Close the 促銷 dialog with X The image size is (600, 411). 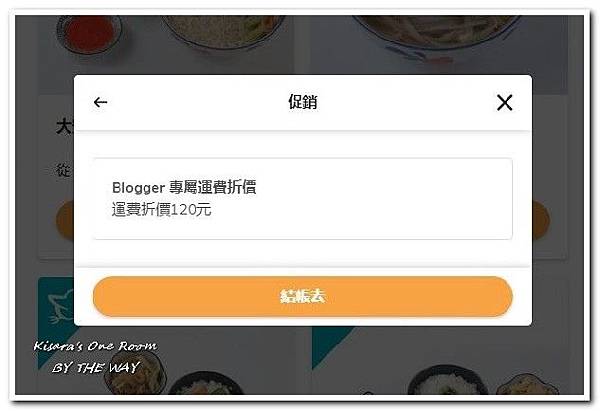tap(504, 103)
